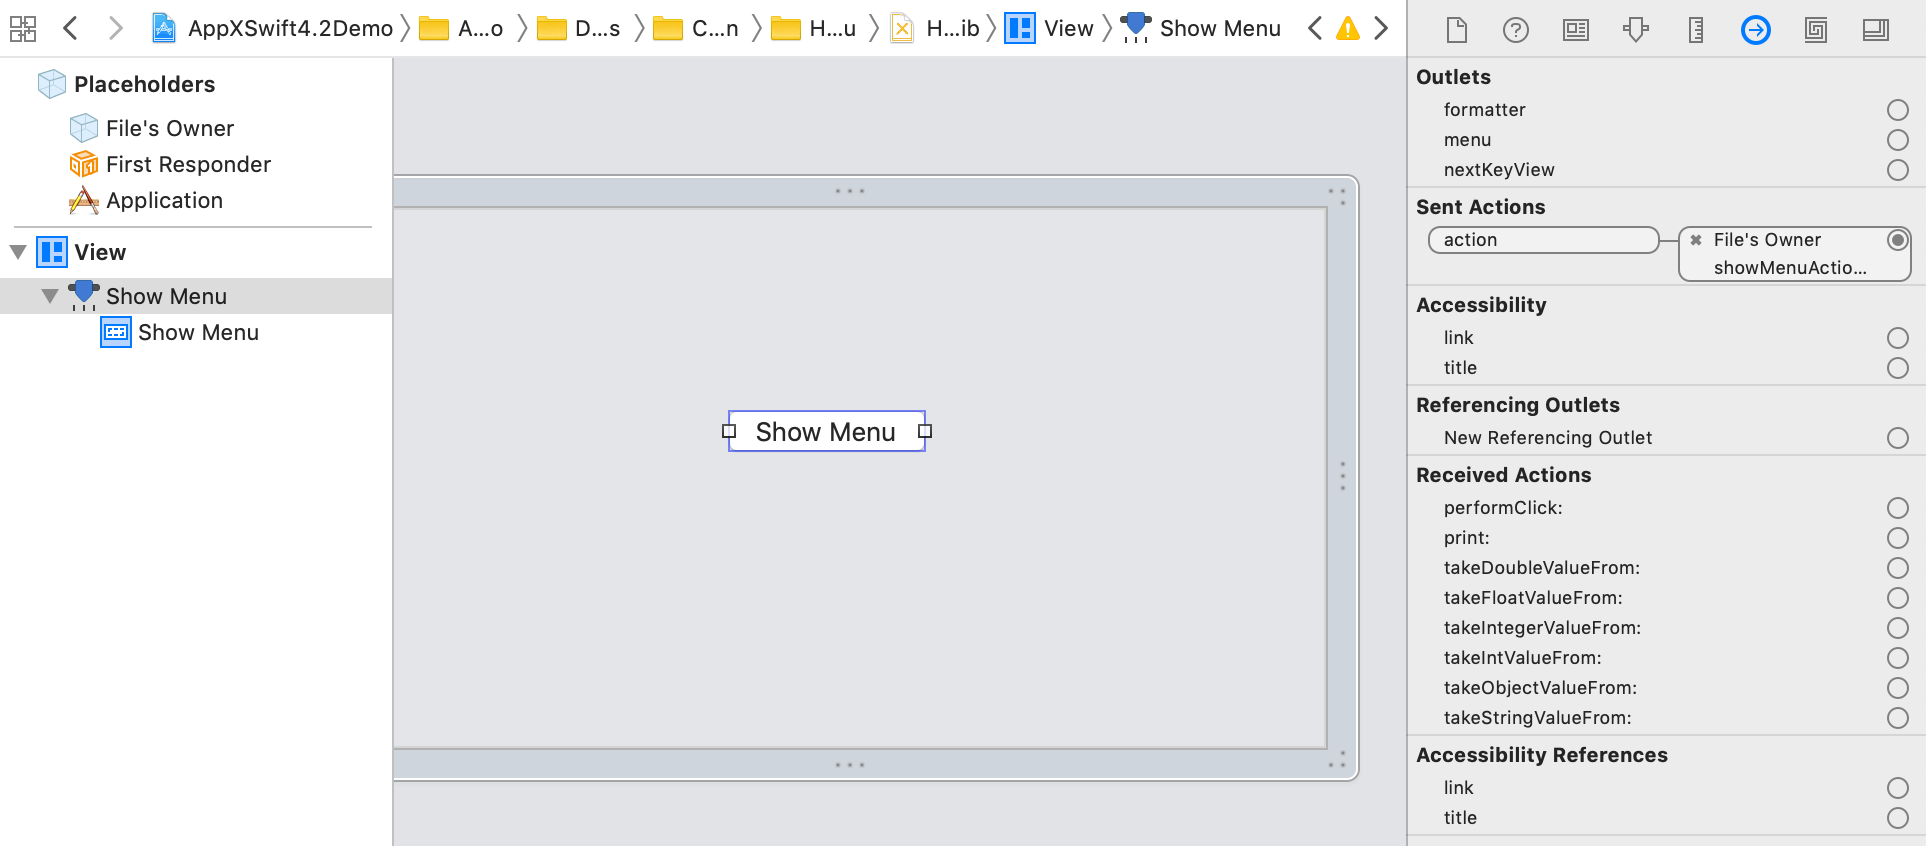Click the performClick: received action circle
This screenshot has width=1926, height=846.
[x=1897, y=508]
